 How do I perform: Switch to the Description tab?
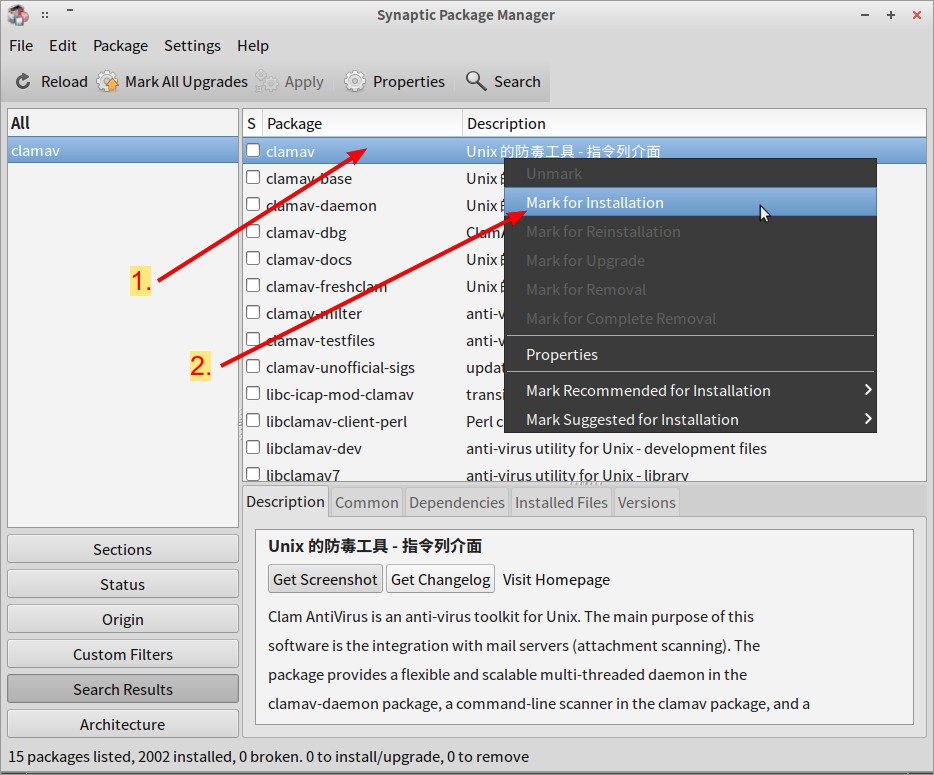tap(285, 502)
